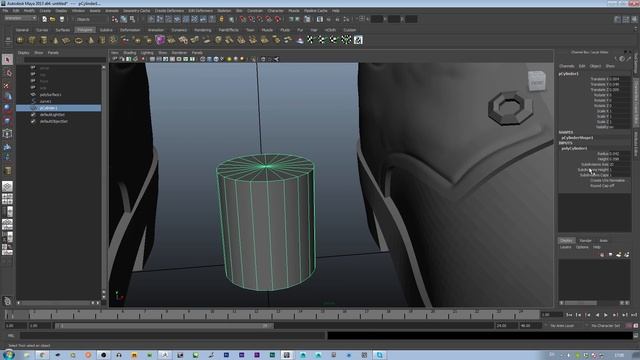Click the Radius value field
Viewport: 640px width, 360px height.
pos(620,153)
